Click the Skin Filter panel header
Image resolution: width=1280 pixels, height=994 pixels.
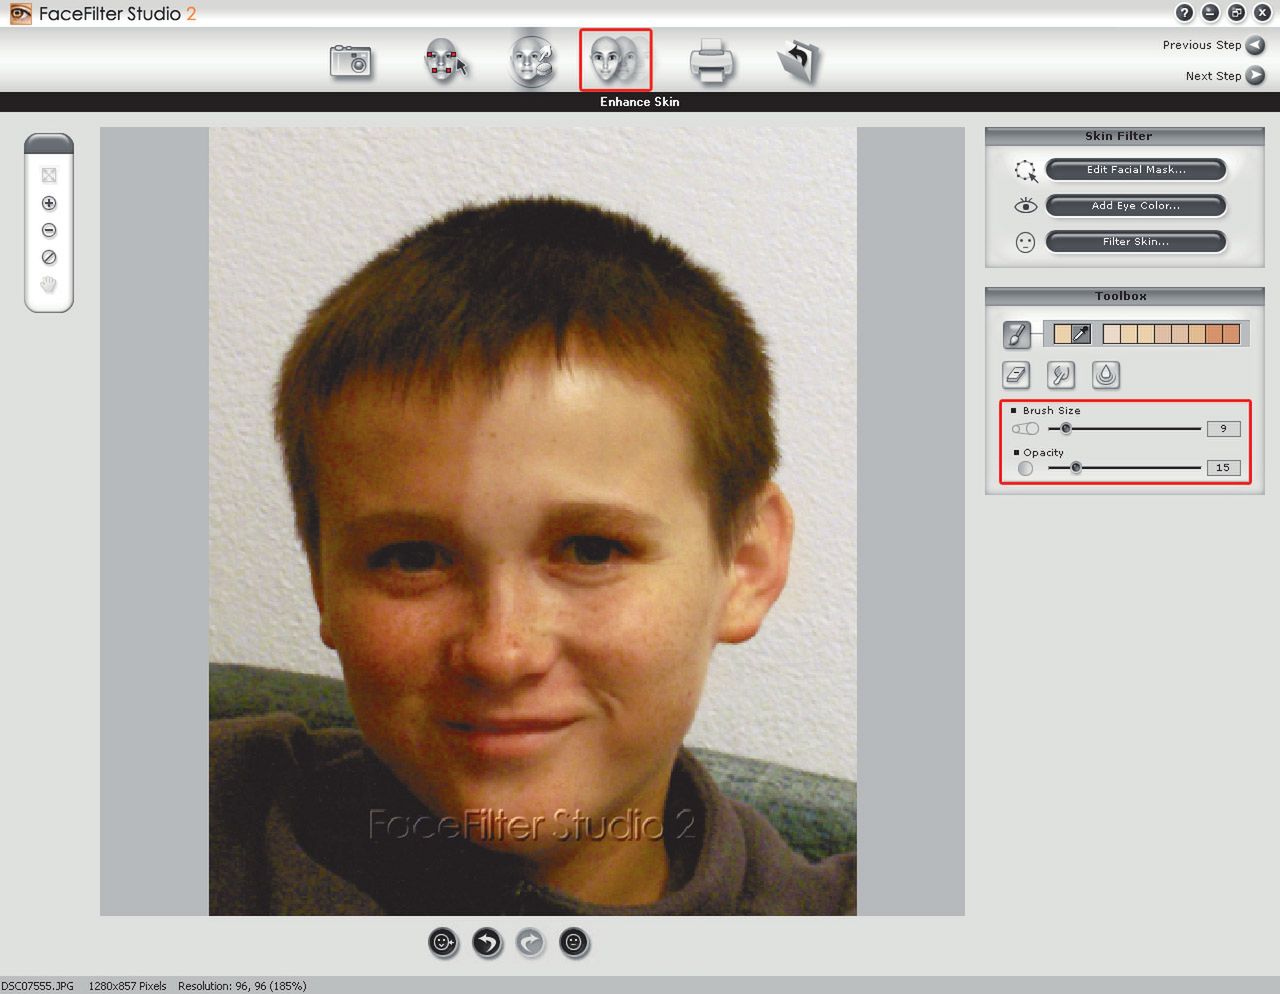pos(1124,136)
